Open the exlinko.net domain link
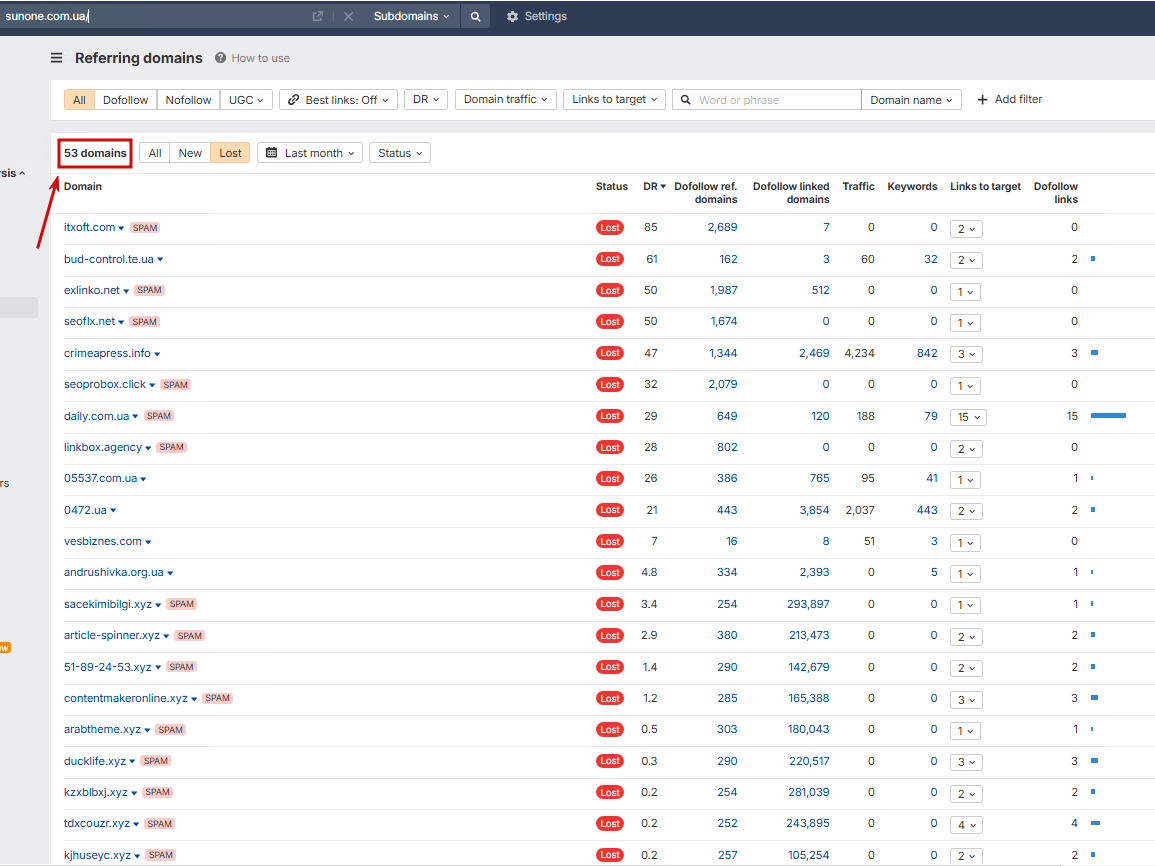This screenshot has height=866, width=1155. [91, 290]
